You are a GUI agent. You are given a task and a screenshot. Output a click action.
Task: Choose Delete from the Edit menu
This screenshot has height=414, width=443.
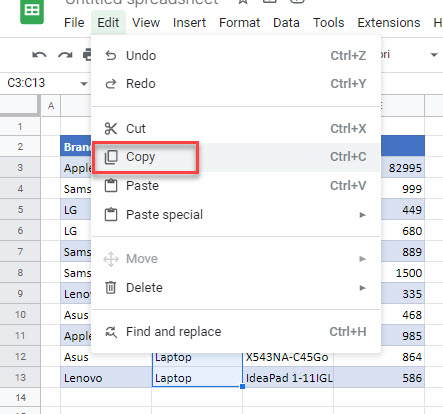coord(236,288)
